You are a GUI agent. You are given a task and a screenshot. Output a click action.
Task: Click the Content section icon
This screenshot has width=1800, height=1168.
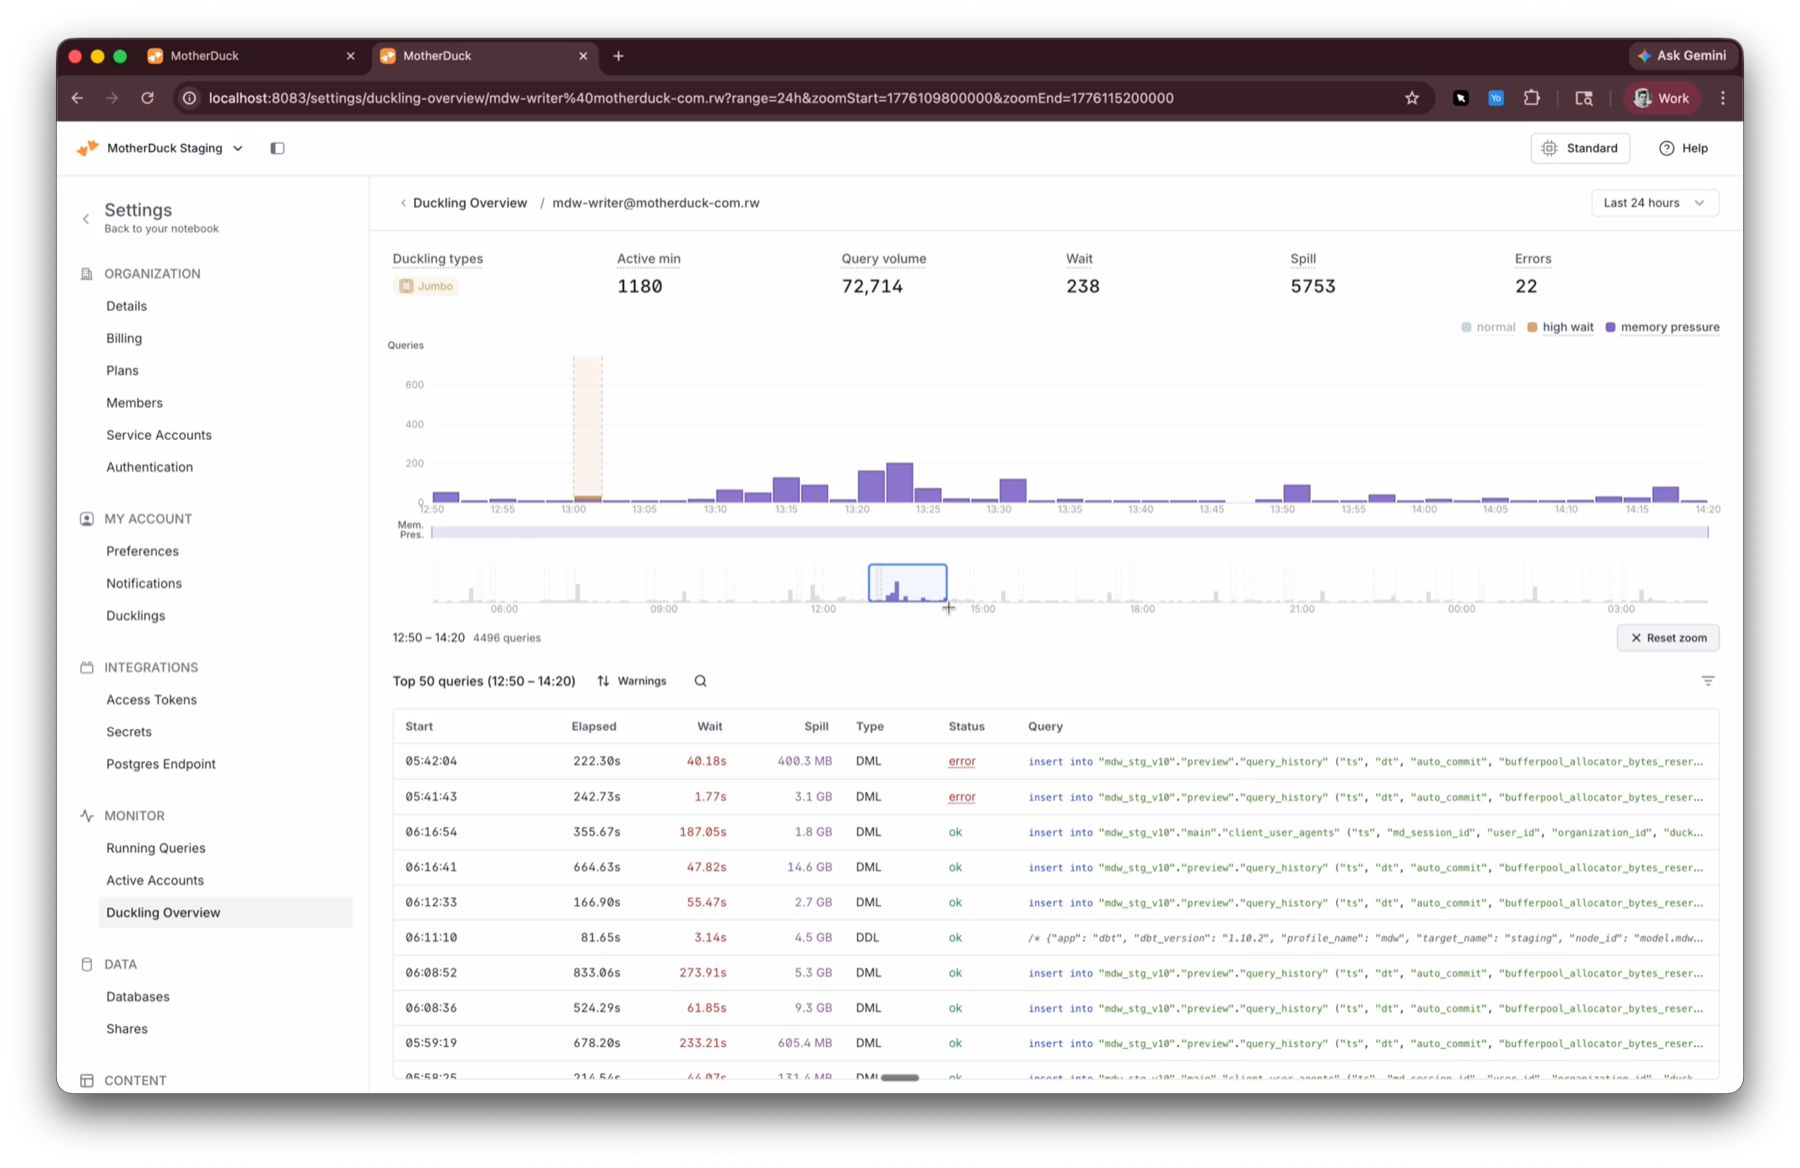(x=87, y=1080)
